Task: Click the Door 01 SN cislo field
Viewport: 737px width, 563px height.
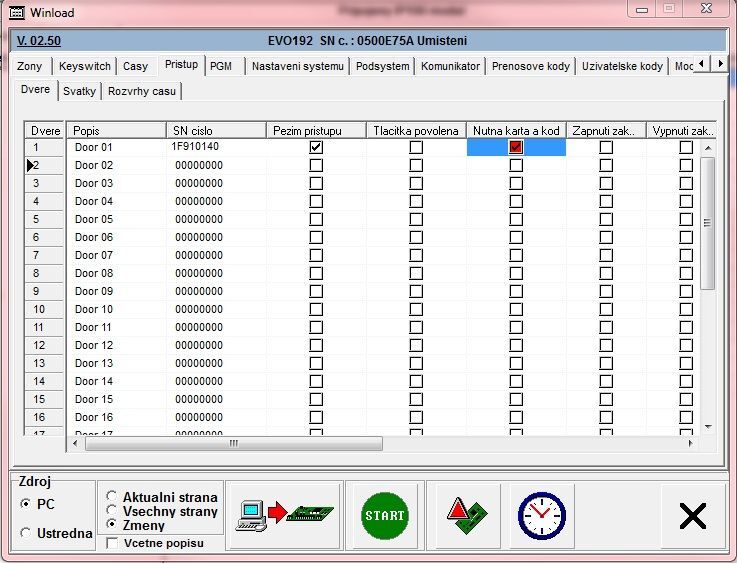Action: [x=216, y=147]
